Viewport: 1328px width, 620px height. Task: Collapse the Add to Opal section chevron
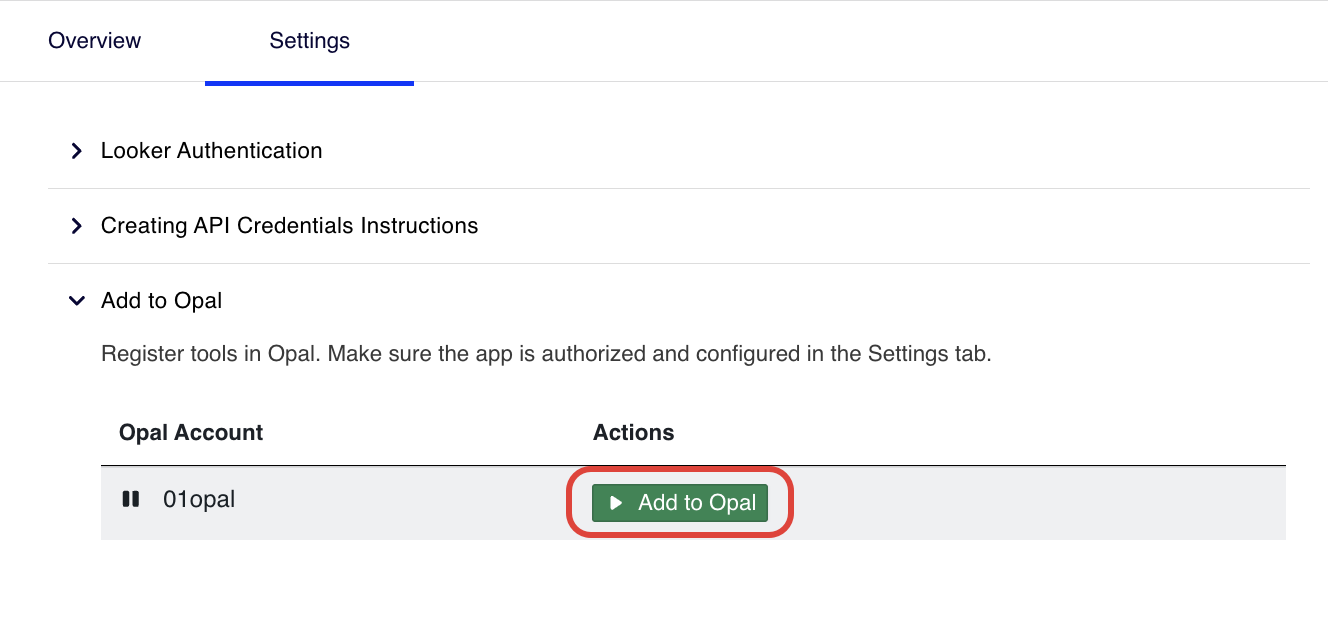[x=76, y=301]
